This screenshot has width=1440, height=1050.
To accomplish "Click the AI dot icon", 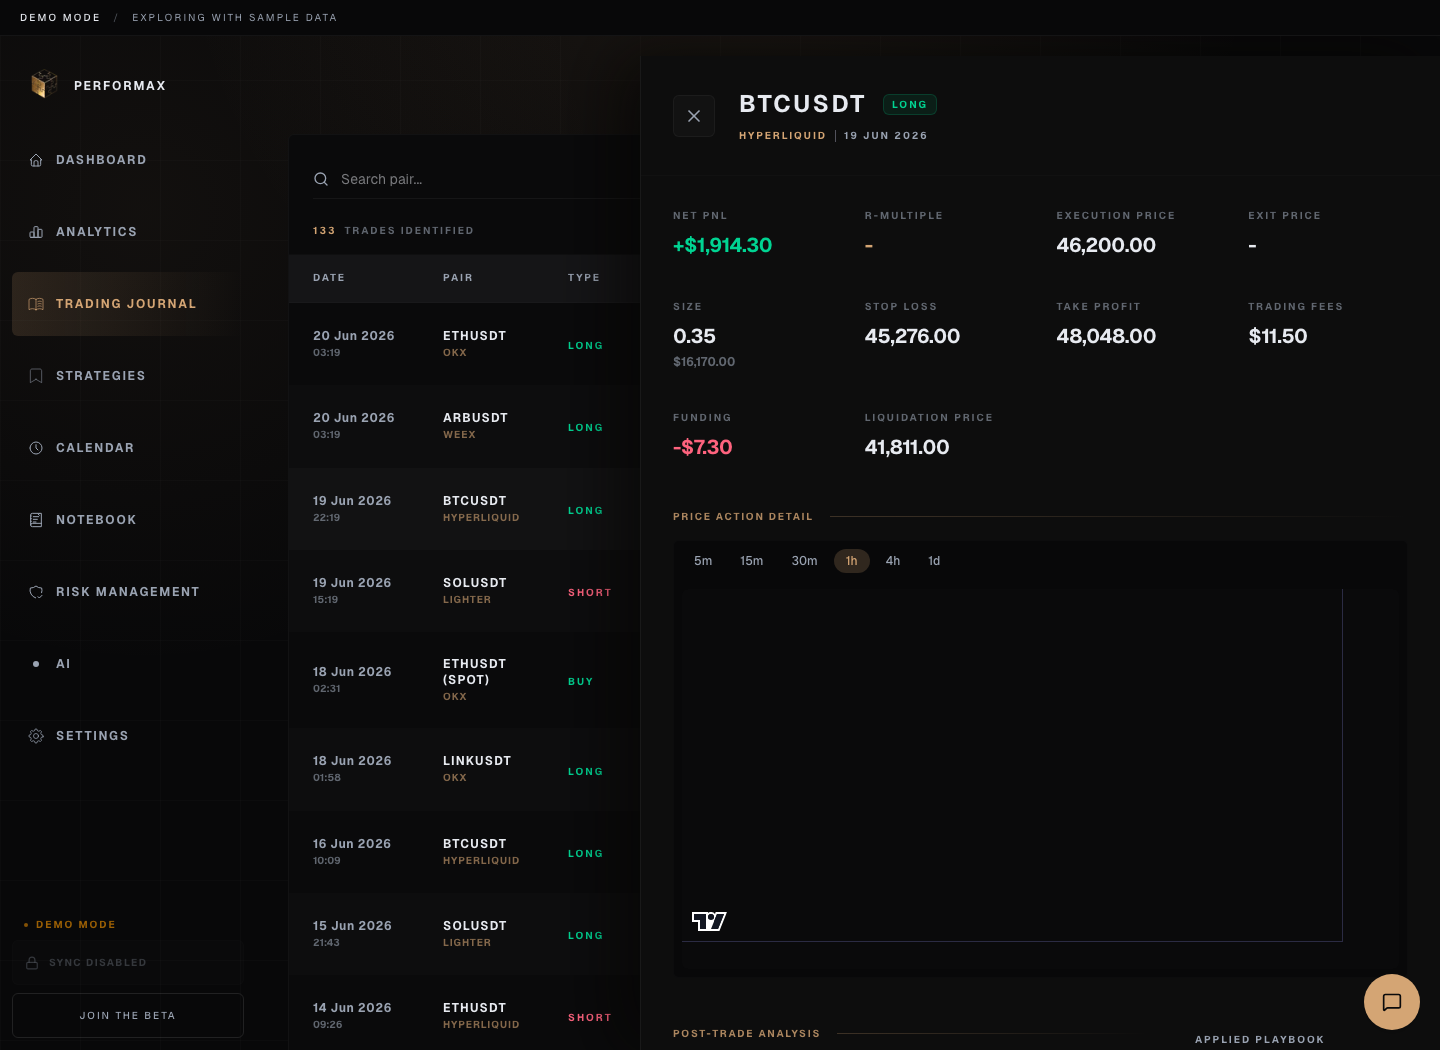I will tap(36, 664).
